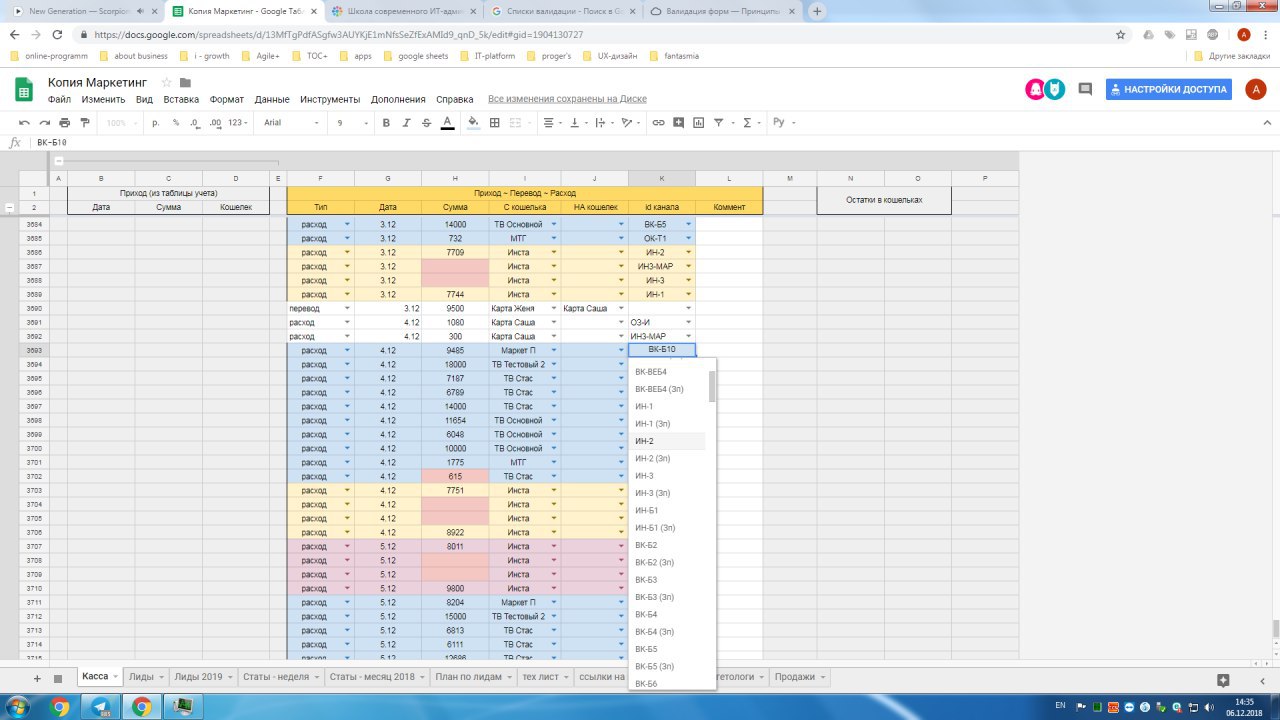Select the column K header
This screenshot has height=720, width=1280.
[x=661, y=178]
